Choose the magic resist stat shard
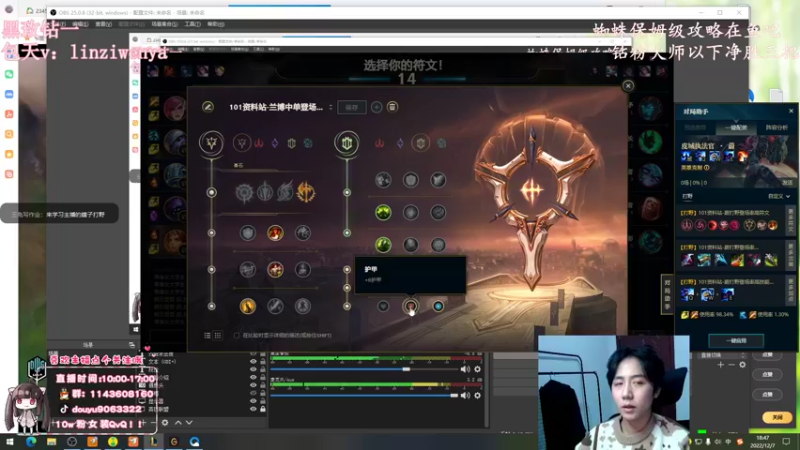This screenshot has width=800, height=450. click(438, 306)
